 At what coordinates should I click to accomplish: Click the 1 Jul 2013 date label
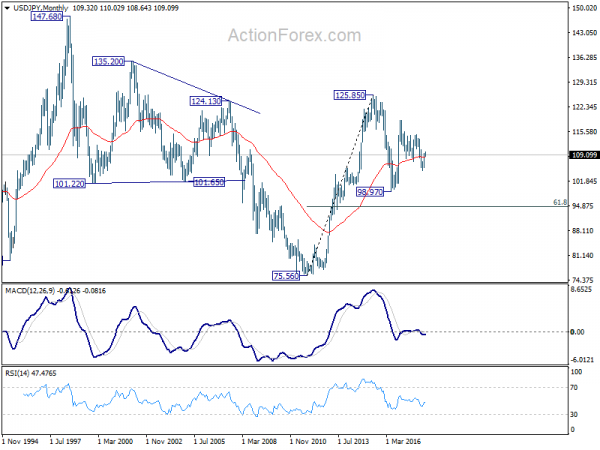[353, 441]
